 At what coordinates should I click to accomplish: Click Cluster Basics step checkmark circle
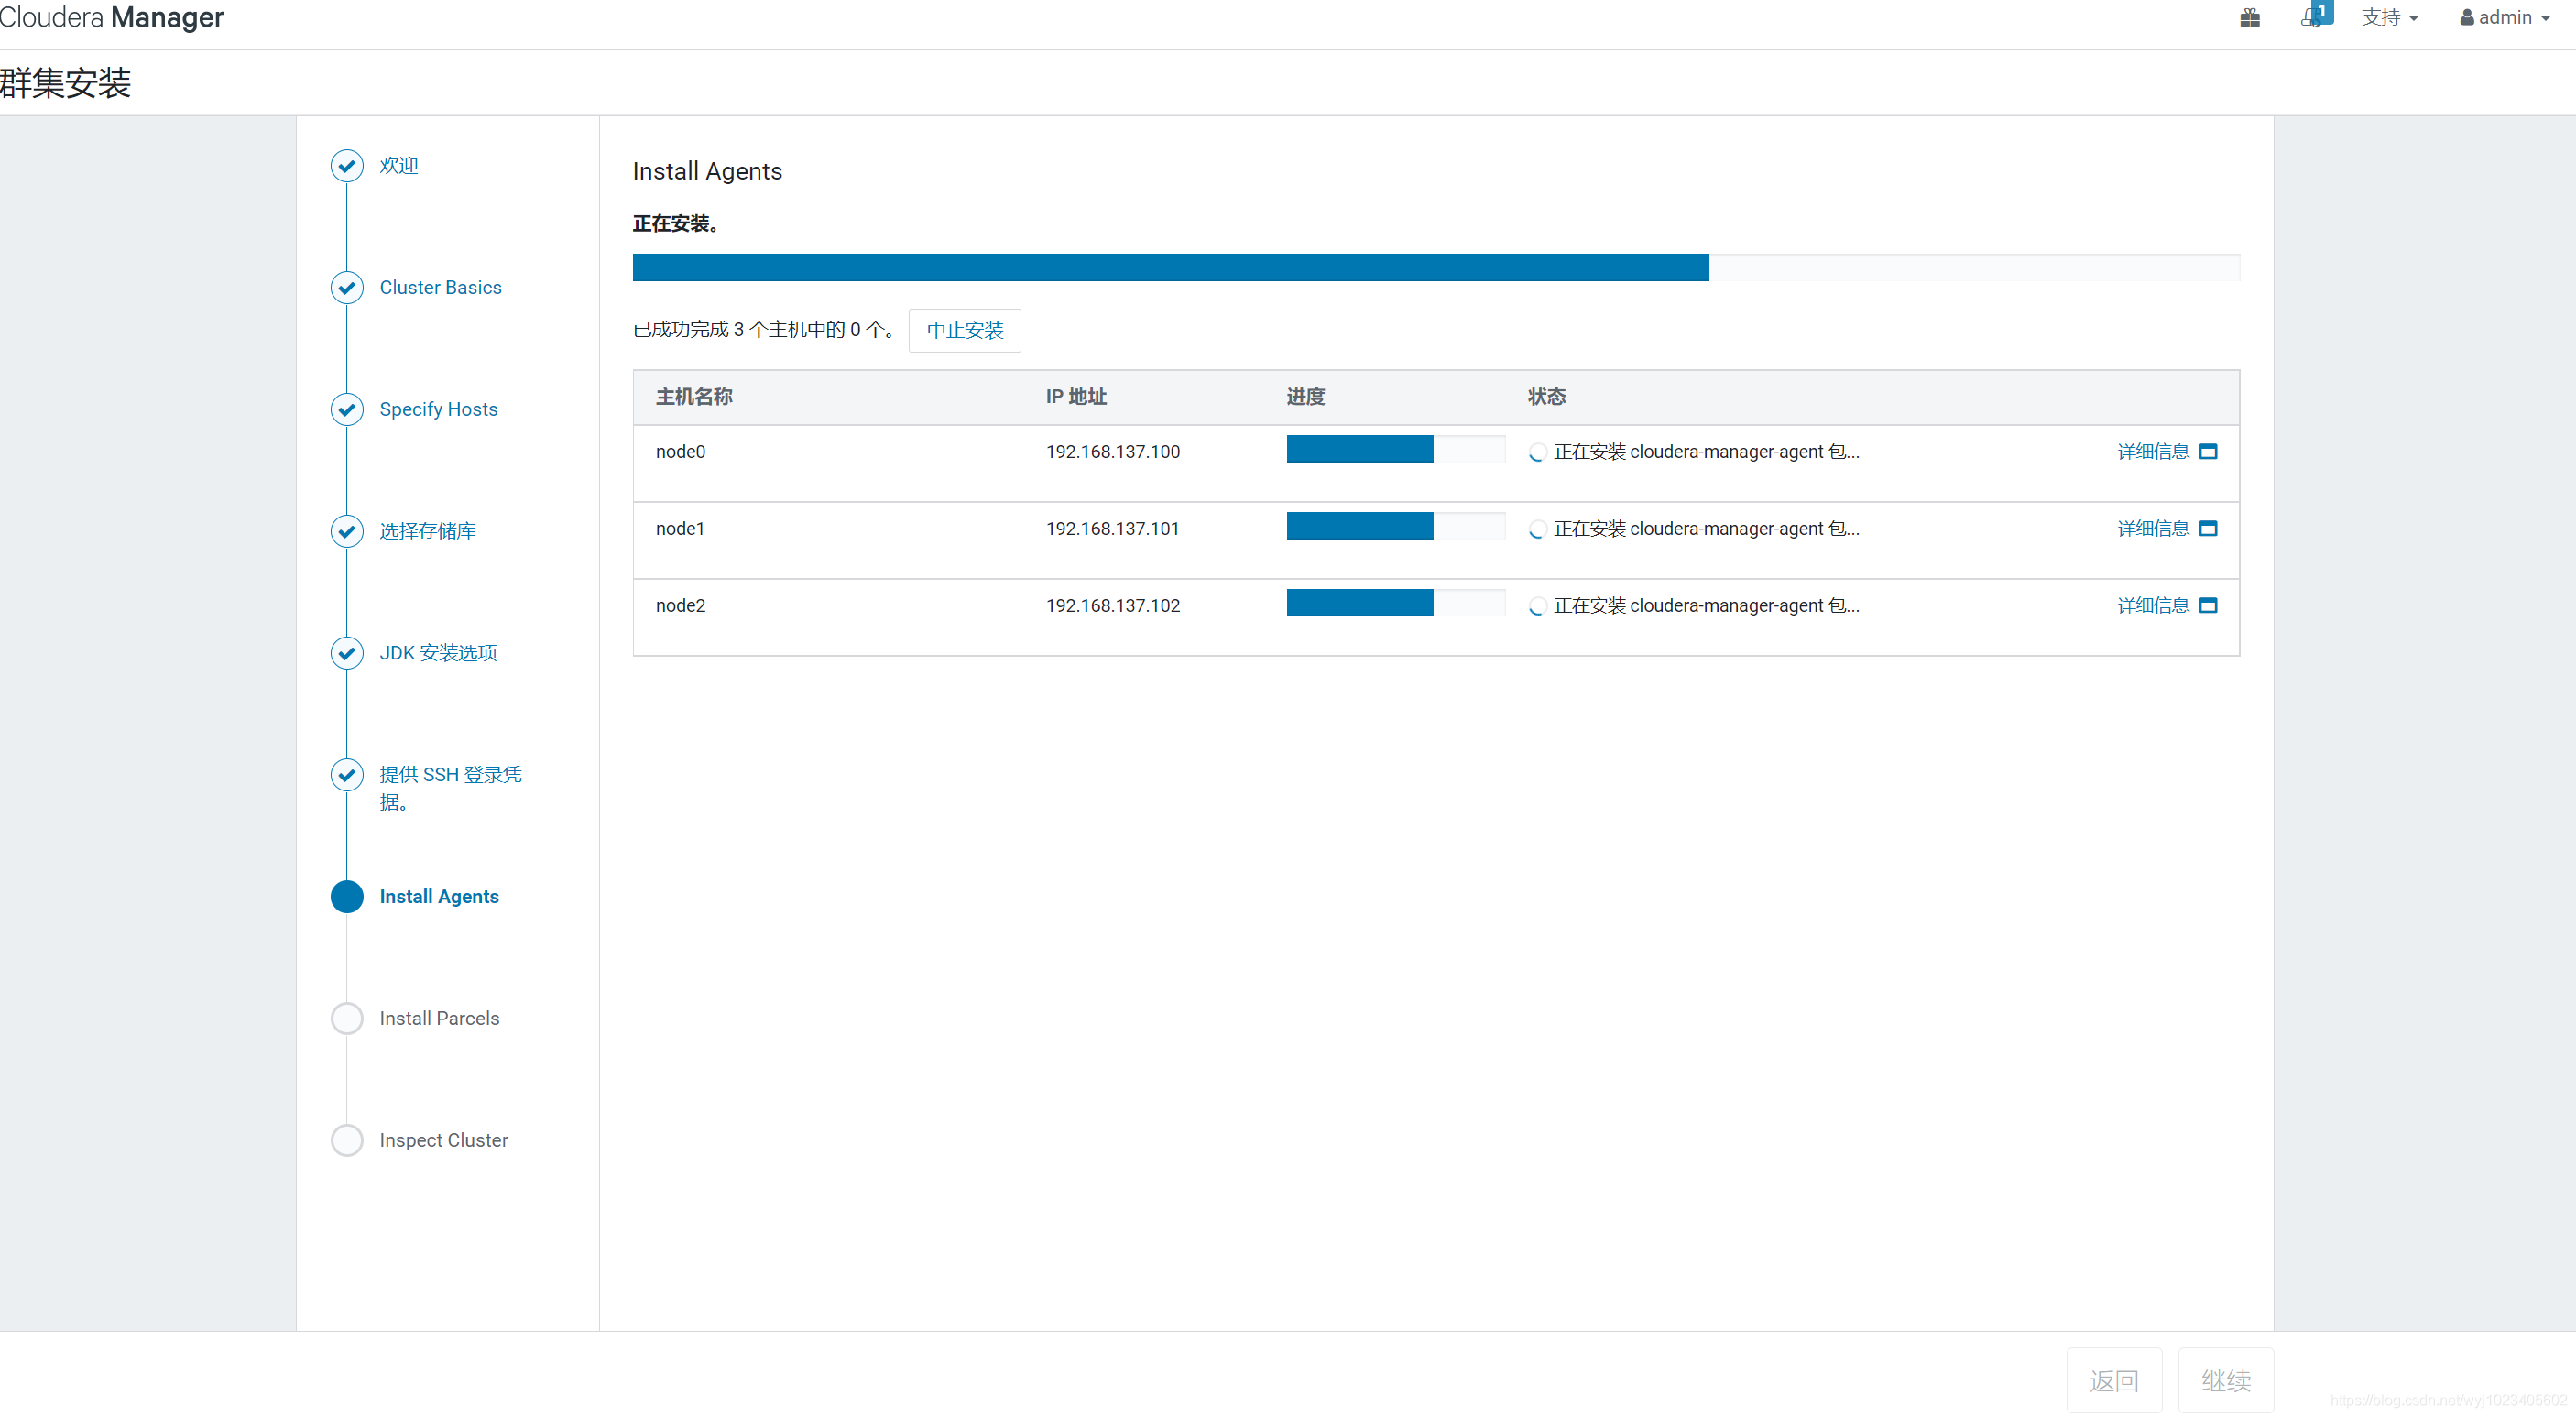pos(347,288)
